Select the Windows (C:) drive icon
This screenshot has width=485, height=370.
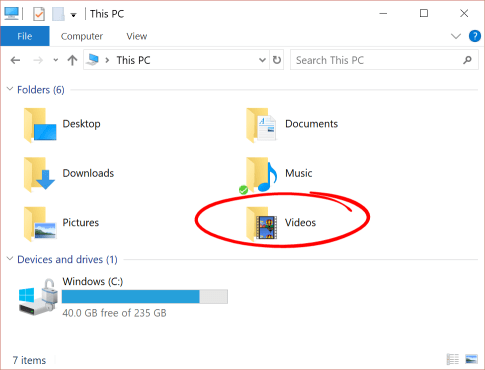point(37,297)
